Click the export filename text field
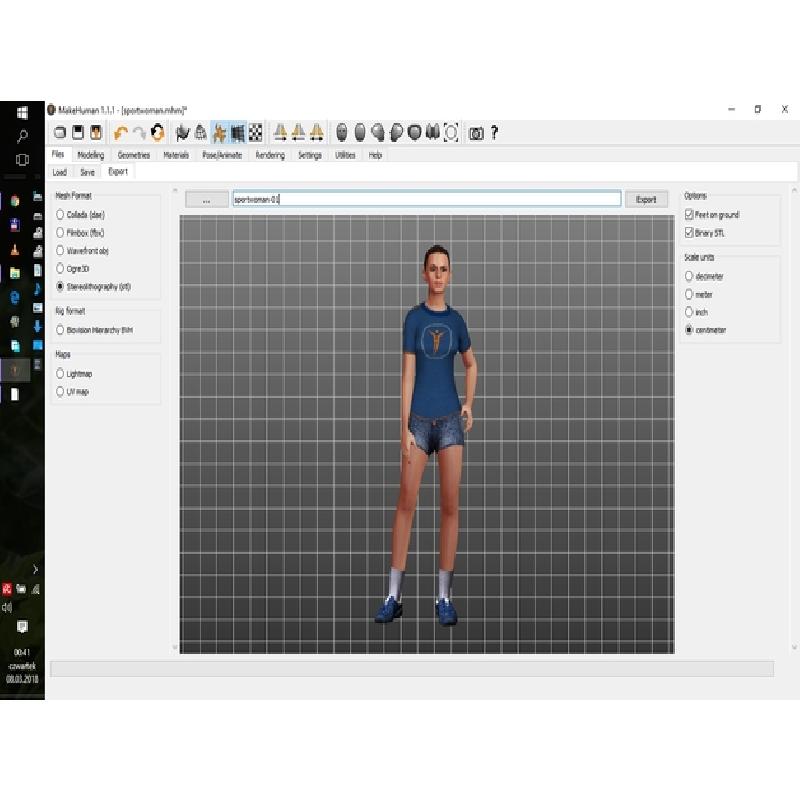This screenshot has height=800, width=800. pyautogui.click(x=427, y=199)
